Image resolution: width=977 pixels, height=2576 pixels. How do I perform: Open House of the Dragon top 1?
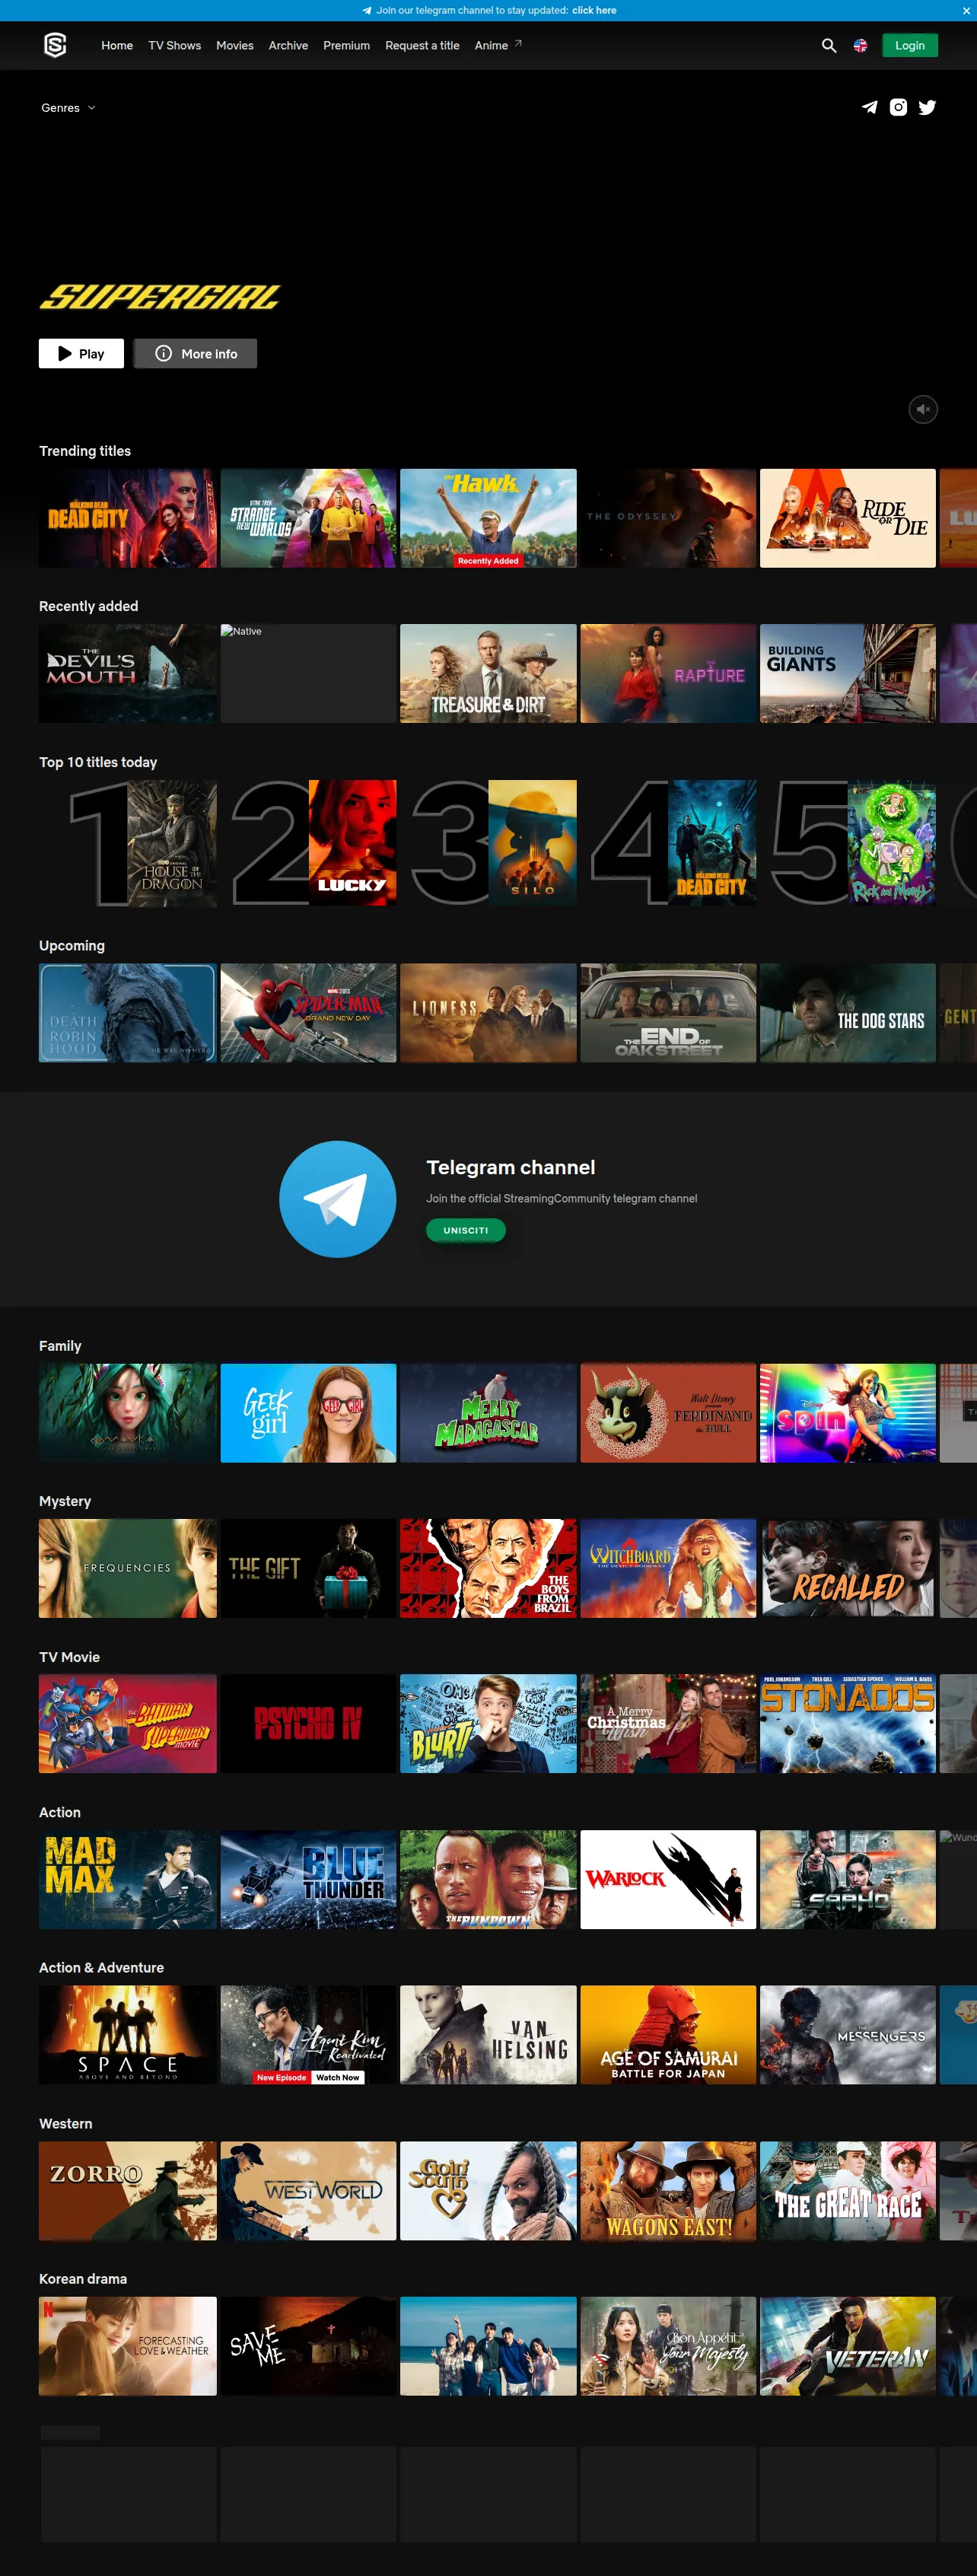(x=172, y=843)
